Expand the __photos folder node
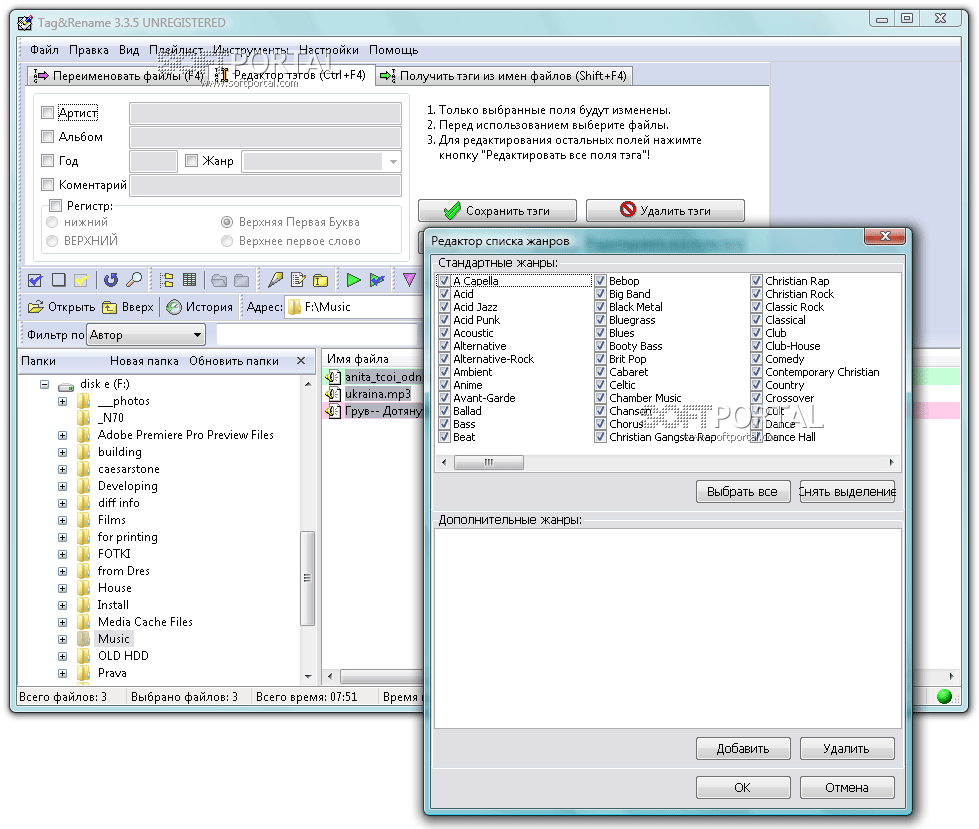Image resolution: width=979 pixels, height=829 pixels. click(x=62, y=401)
